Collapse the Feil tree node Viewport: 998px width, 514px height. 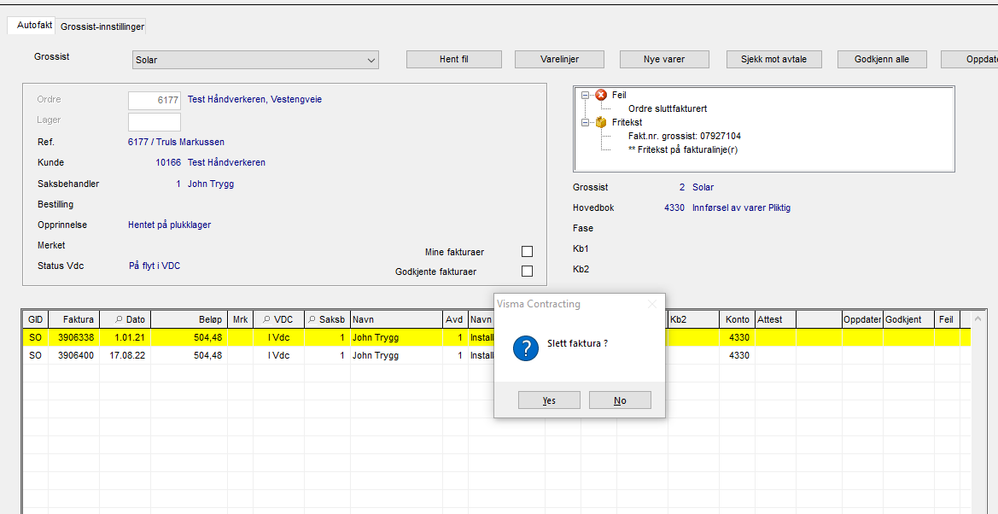(x=585, y=95)
